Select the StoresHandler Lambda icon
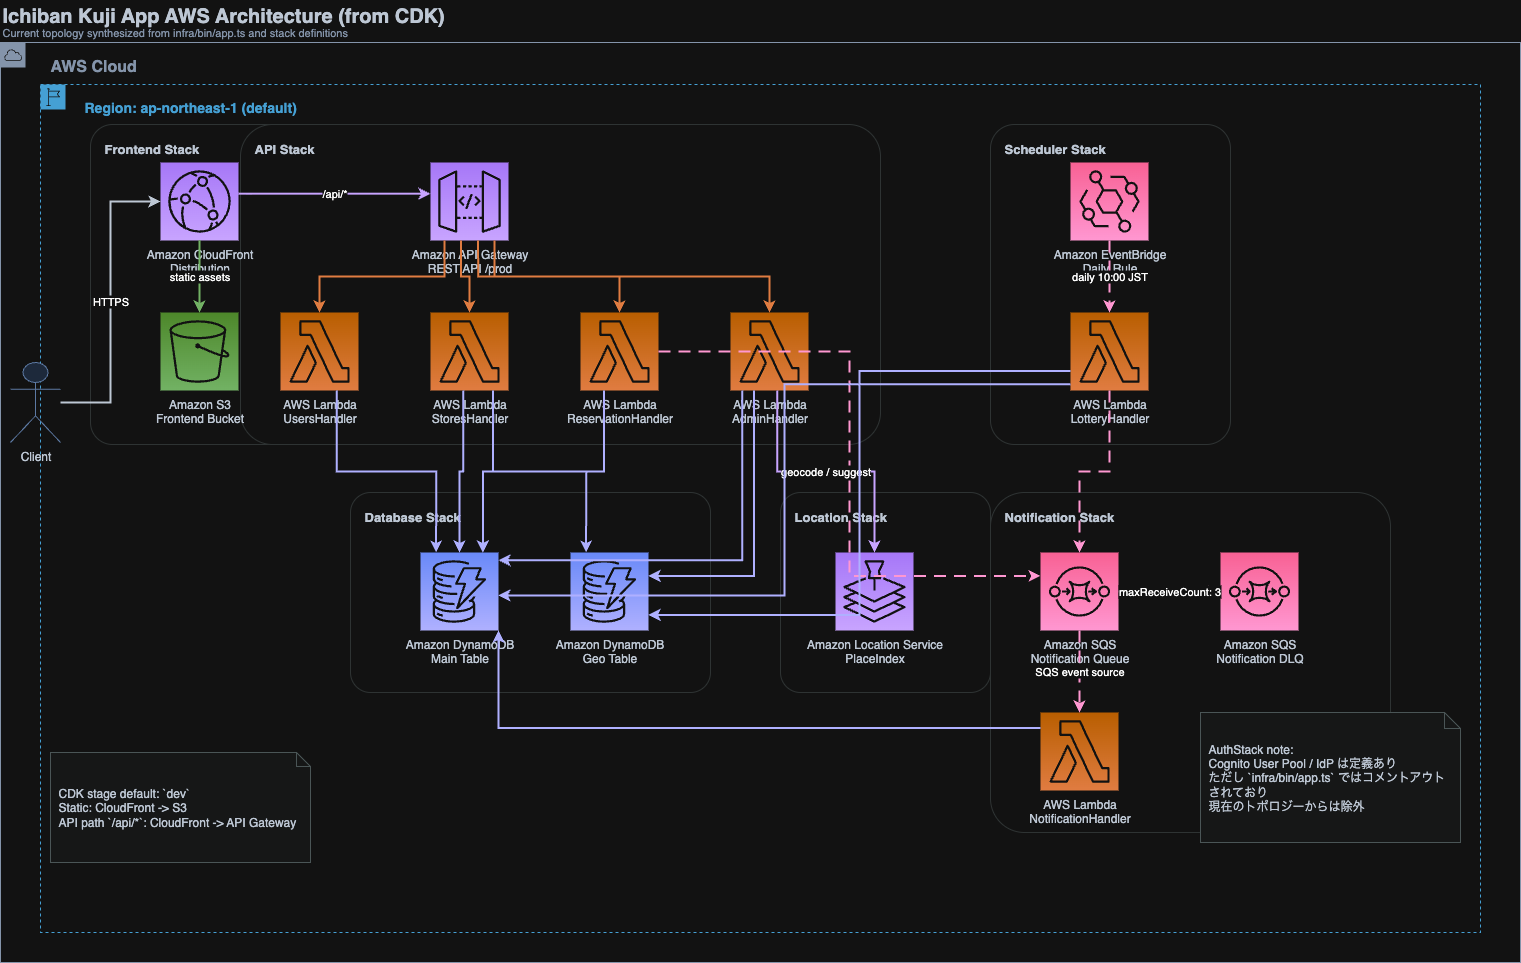 [469, 351]
